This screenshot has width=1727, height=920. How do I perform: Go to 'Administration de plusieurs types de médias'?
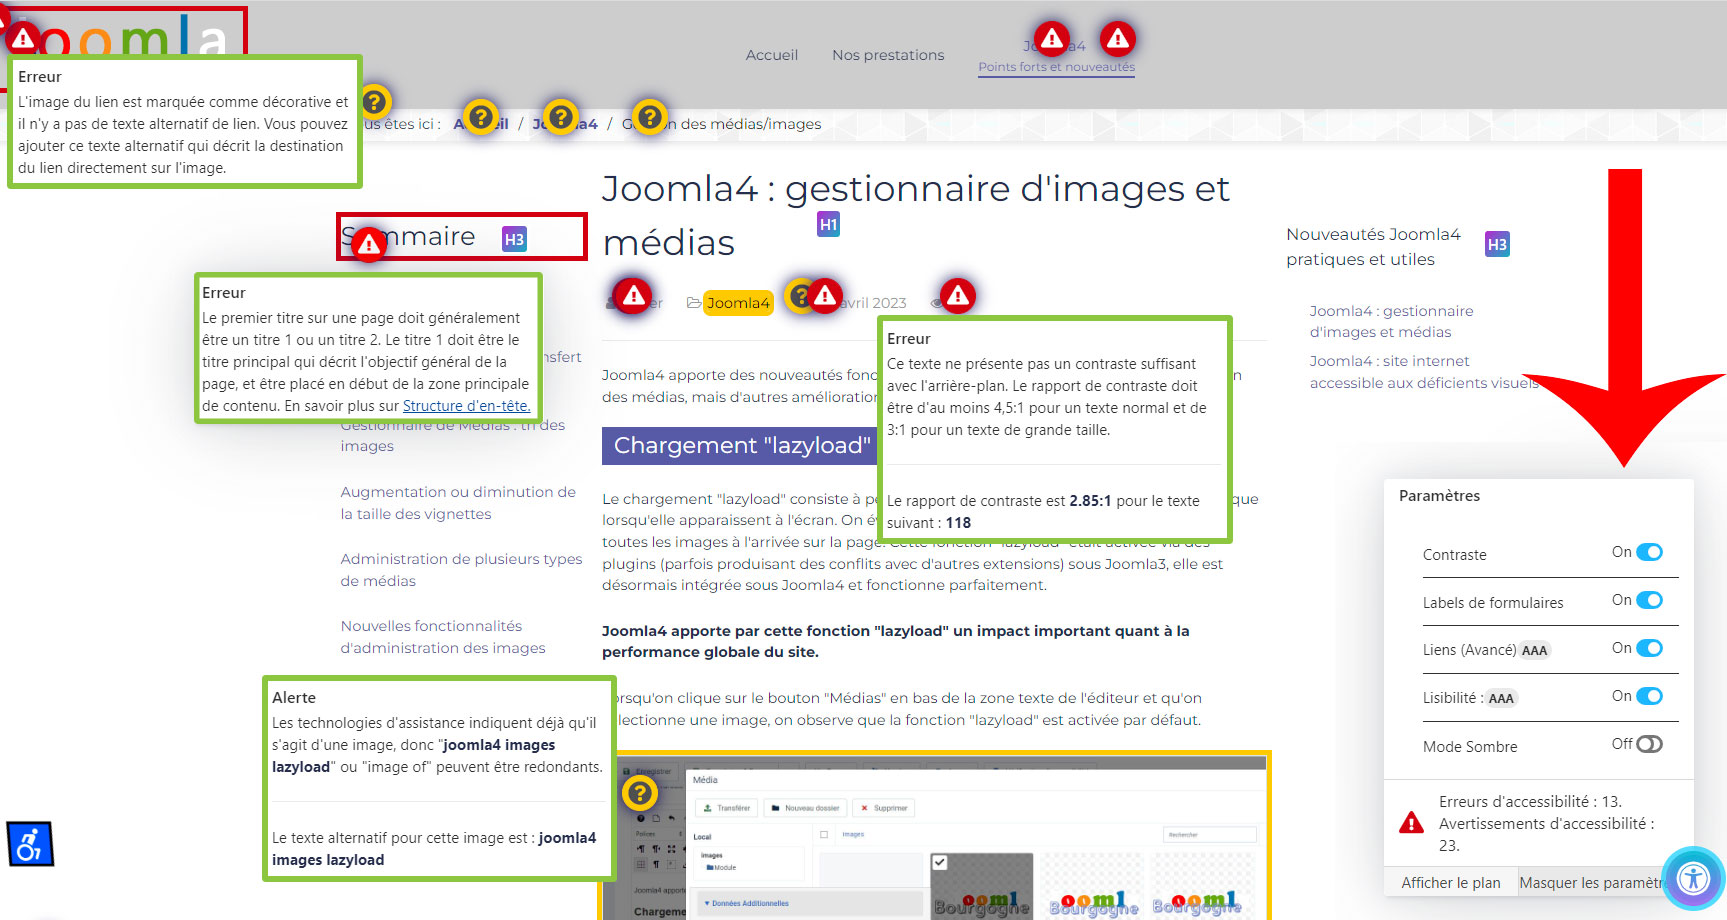coord(461,570)
